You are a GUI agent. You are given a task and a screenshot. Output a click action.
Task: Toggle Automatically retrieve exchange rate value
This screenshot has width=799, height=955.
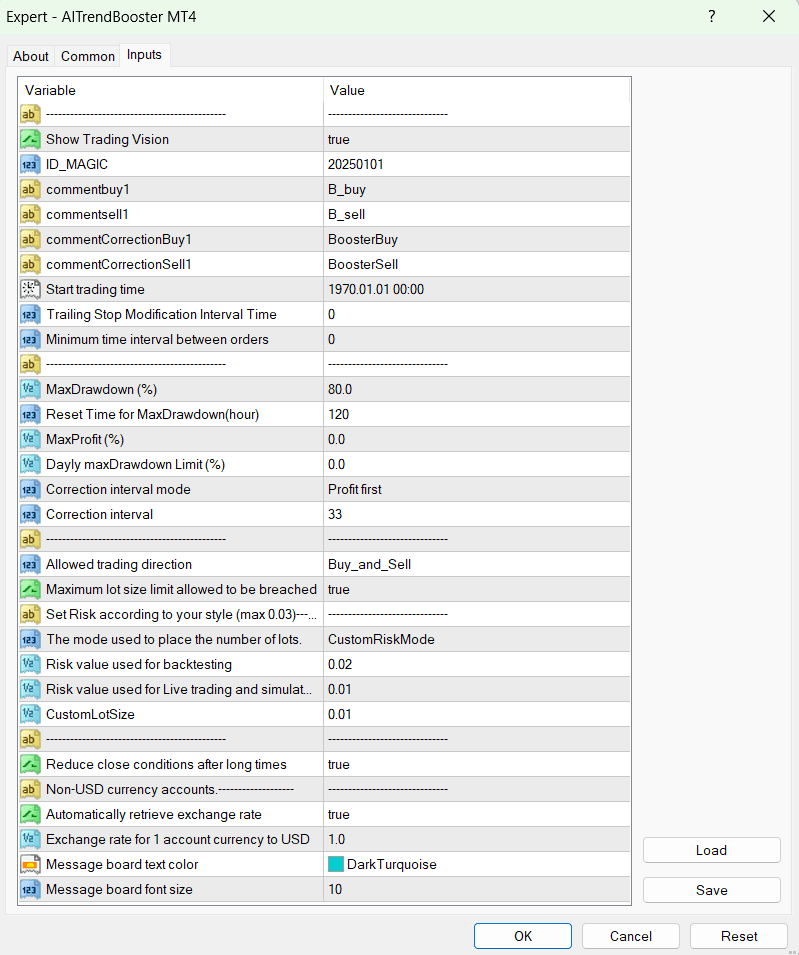point(477,814)
